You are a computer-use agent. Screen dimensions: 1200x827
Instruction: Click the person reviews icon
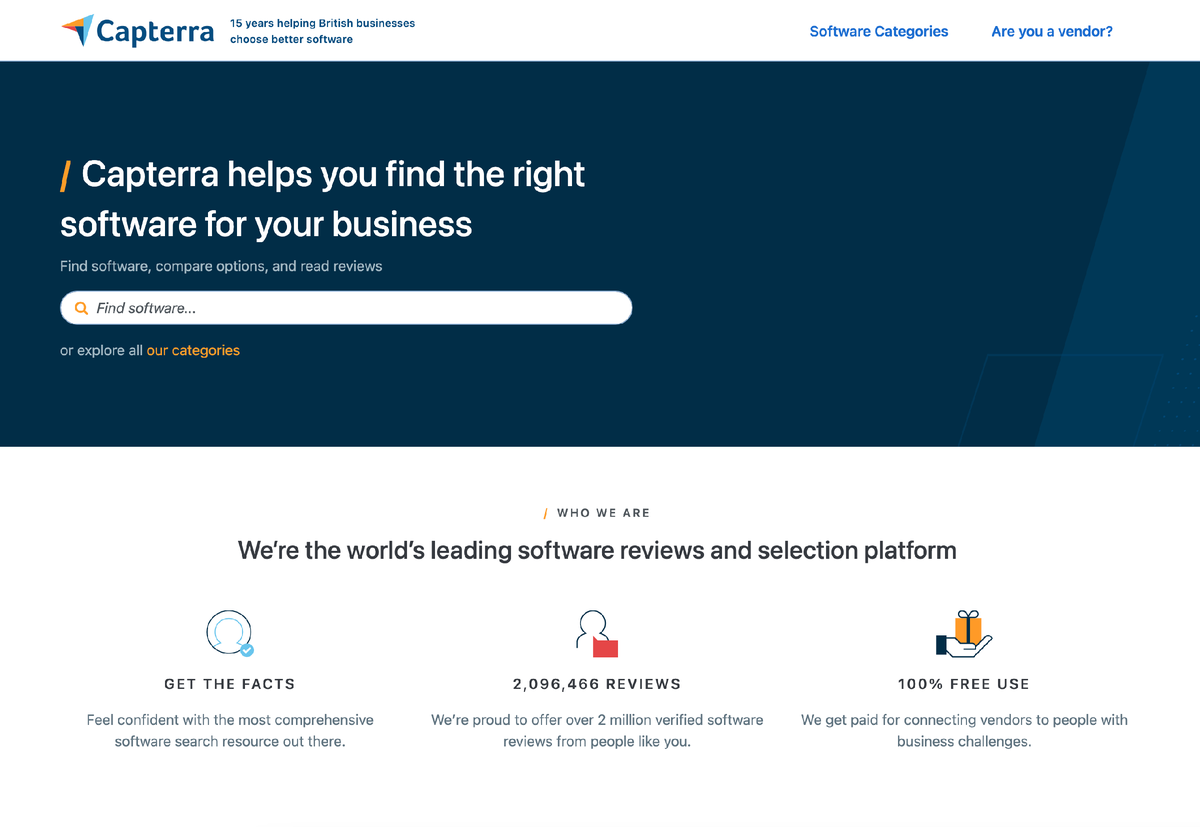tap(597, 633)
